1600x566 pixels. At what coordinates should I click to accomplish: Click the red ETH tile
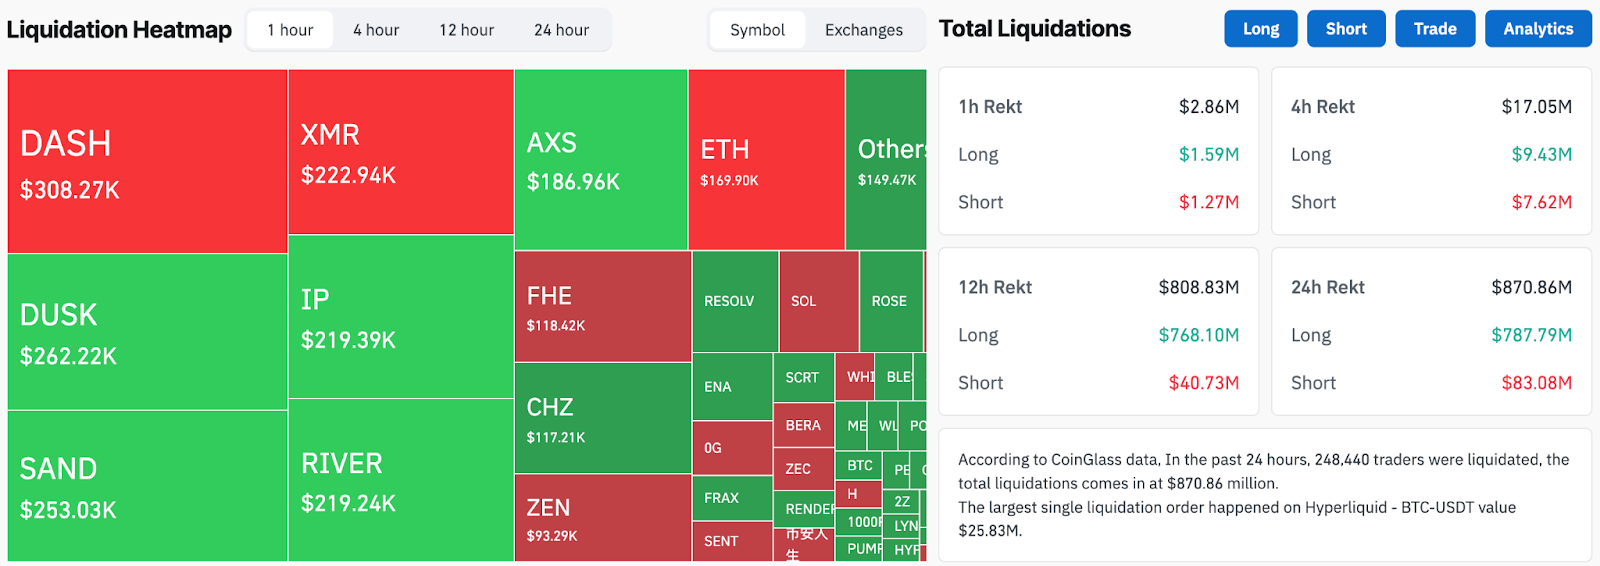(766, 160)
